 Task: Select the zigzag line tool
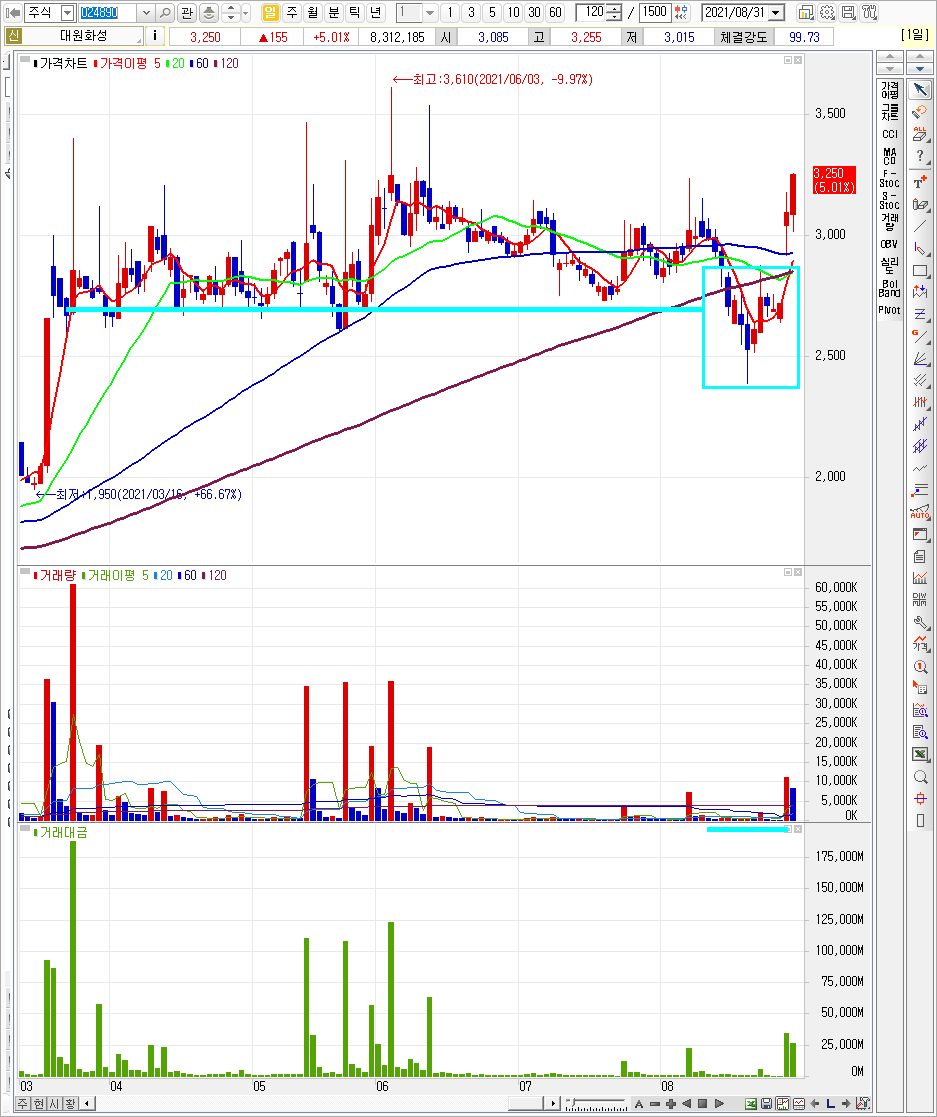point(920,468)
